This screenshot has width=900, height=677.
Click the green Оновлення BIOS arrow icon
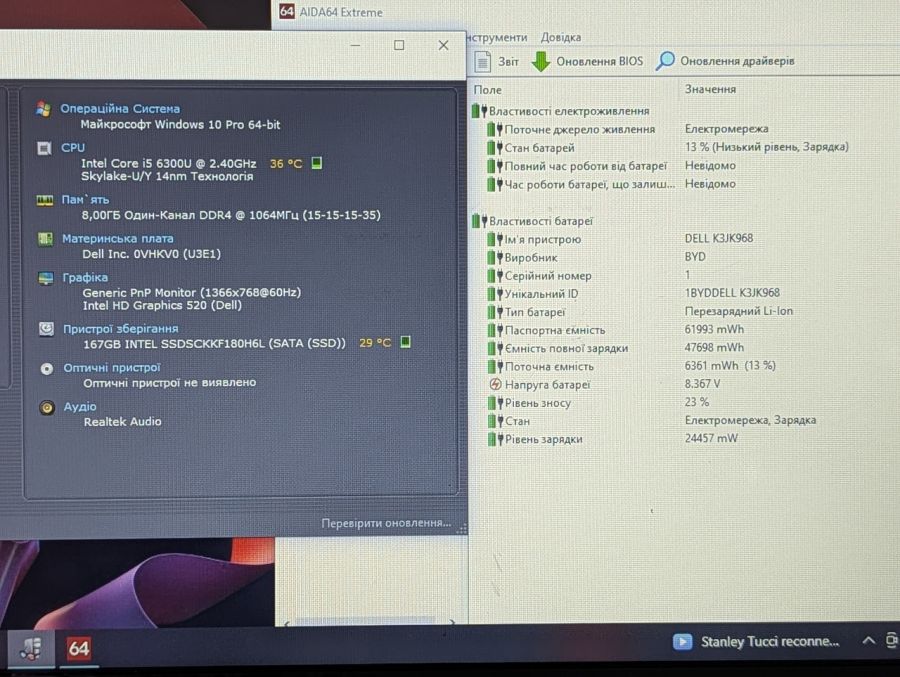tap(541, 61)
